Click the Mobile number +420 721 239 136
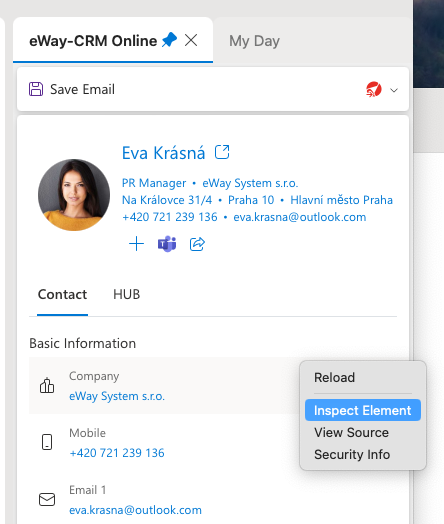Image resolution: width=444 pixels, height=524 pixels. 117,453
